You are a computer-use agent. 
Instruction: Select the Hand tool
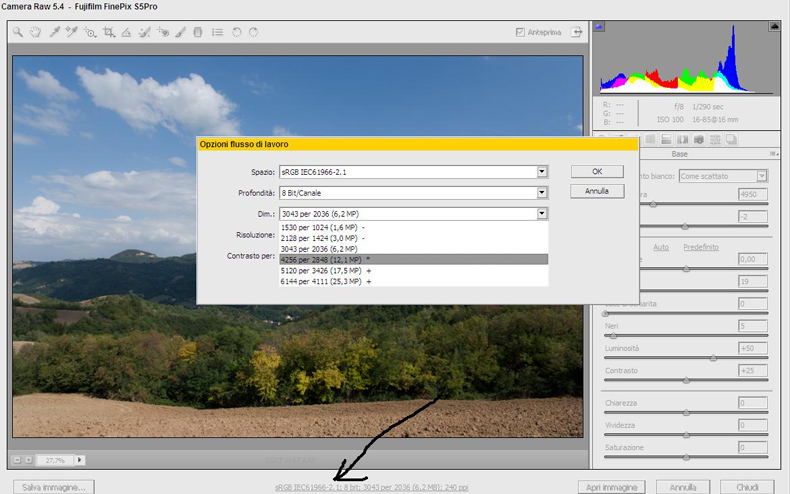36,32
